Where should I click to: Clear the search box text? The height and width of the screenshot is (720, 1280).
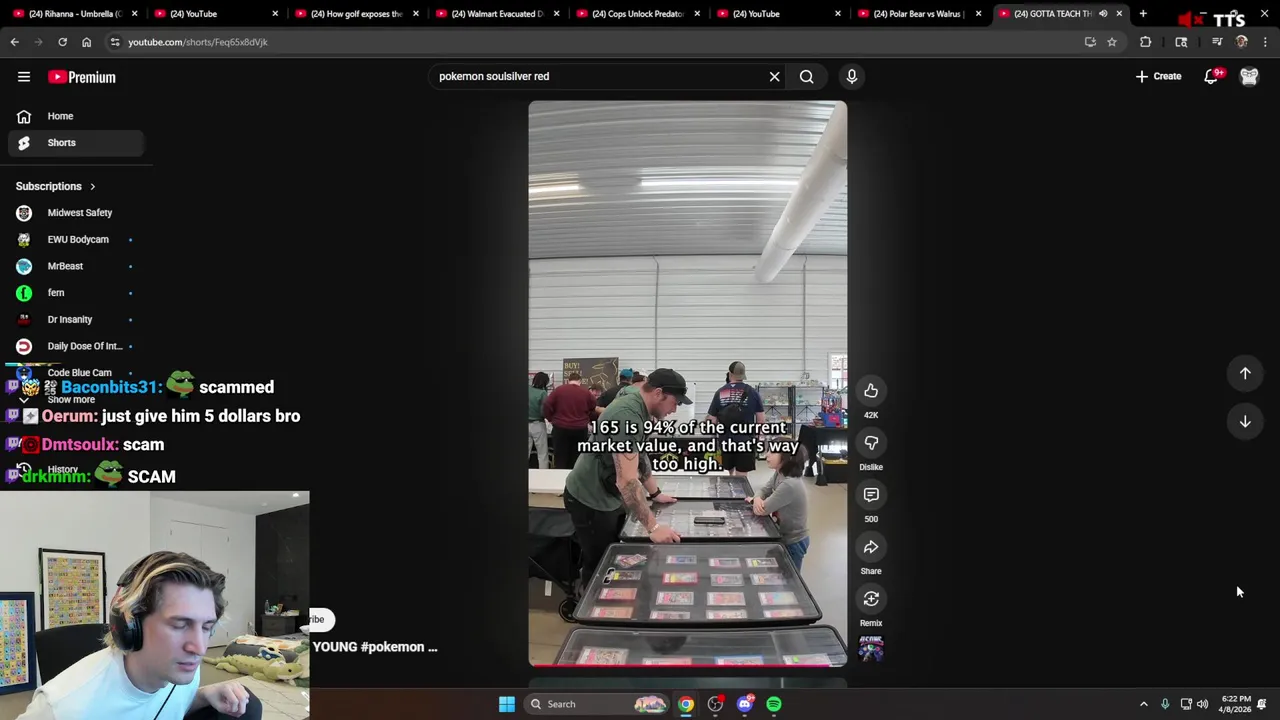[774, 76]
